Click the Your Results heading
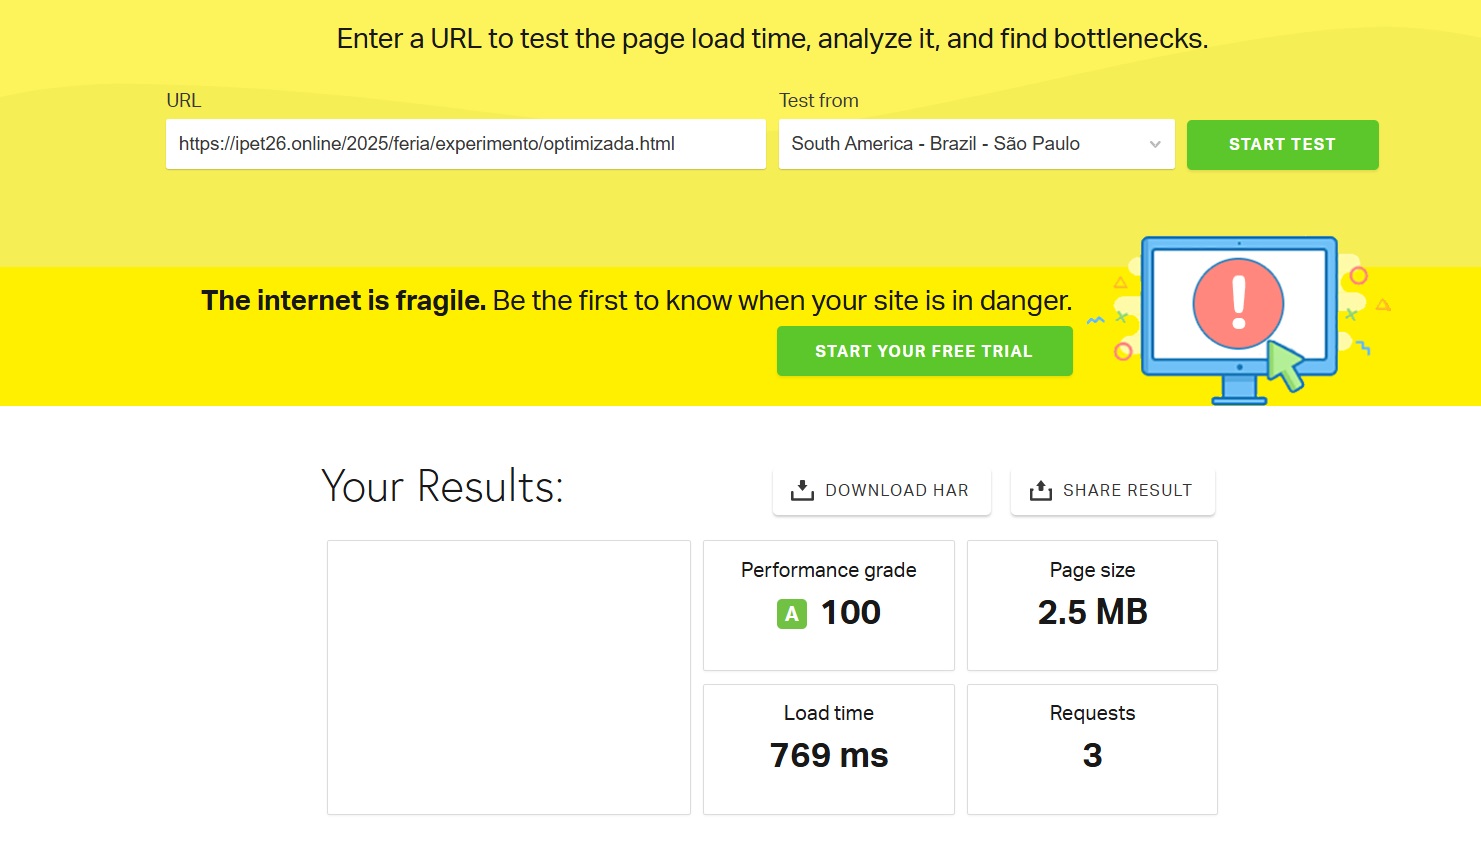 pyautogui.click(x=442, y=486)
